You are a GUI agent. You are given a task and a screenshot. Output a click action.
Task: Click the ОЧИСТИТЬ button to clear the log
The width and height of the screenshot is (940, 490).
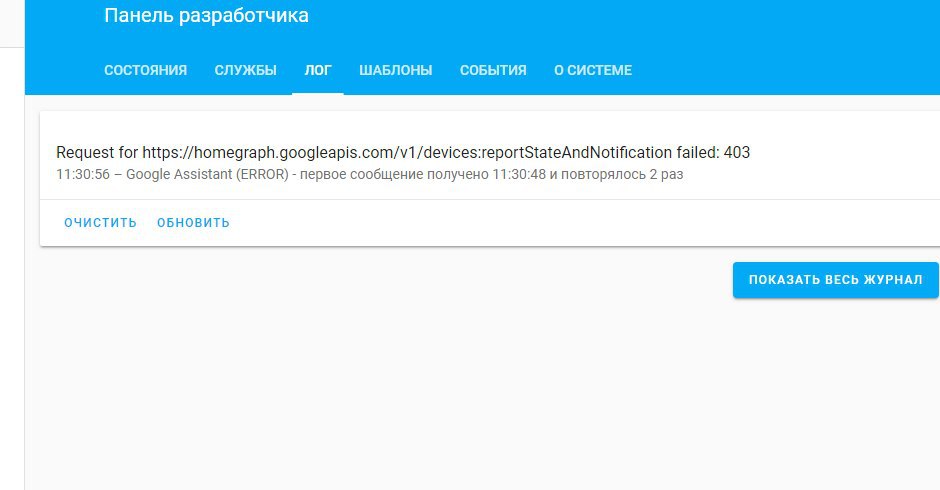click(101, 223)
